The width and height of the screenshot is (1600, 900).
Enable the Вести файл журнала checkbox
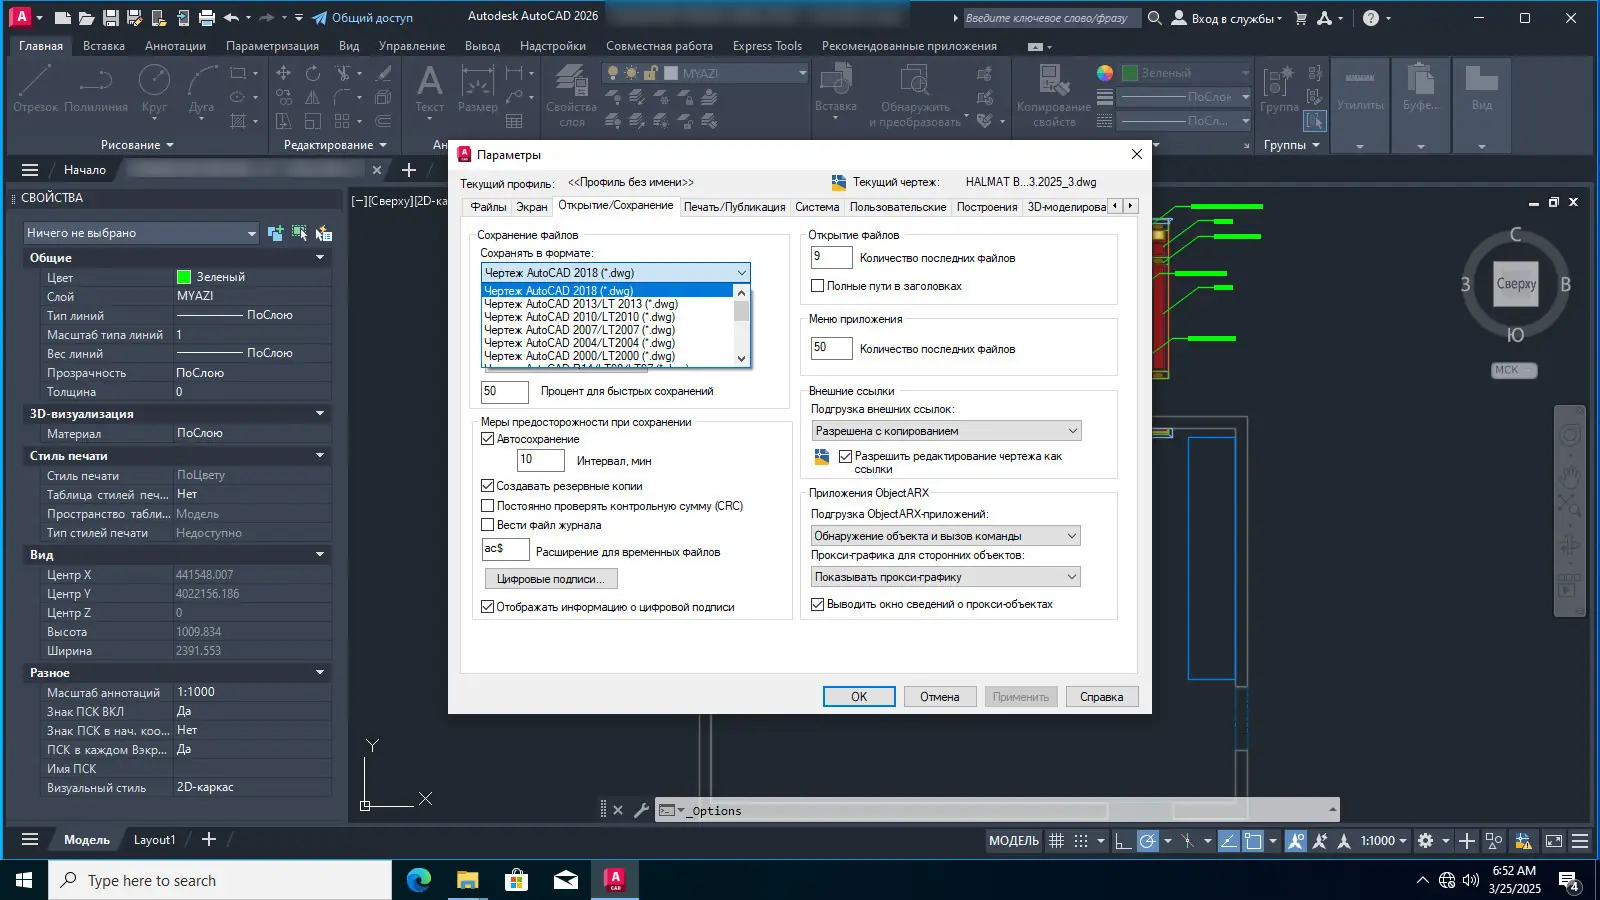[x=488, y=525]
